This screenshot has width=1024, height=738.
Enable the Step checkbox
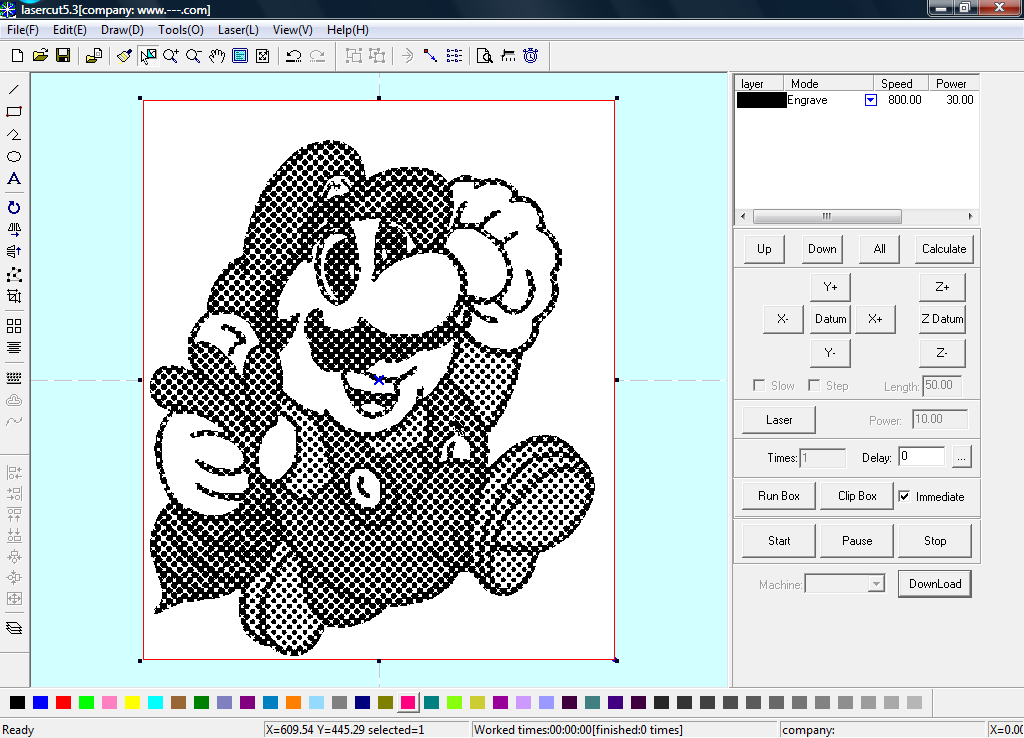(814, 386)
